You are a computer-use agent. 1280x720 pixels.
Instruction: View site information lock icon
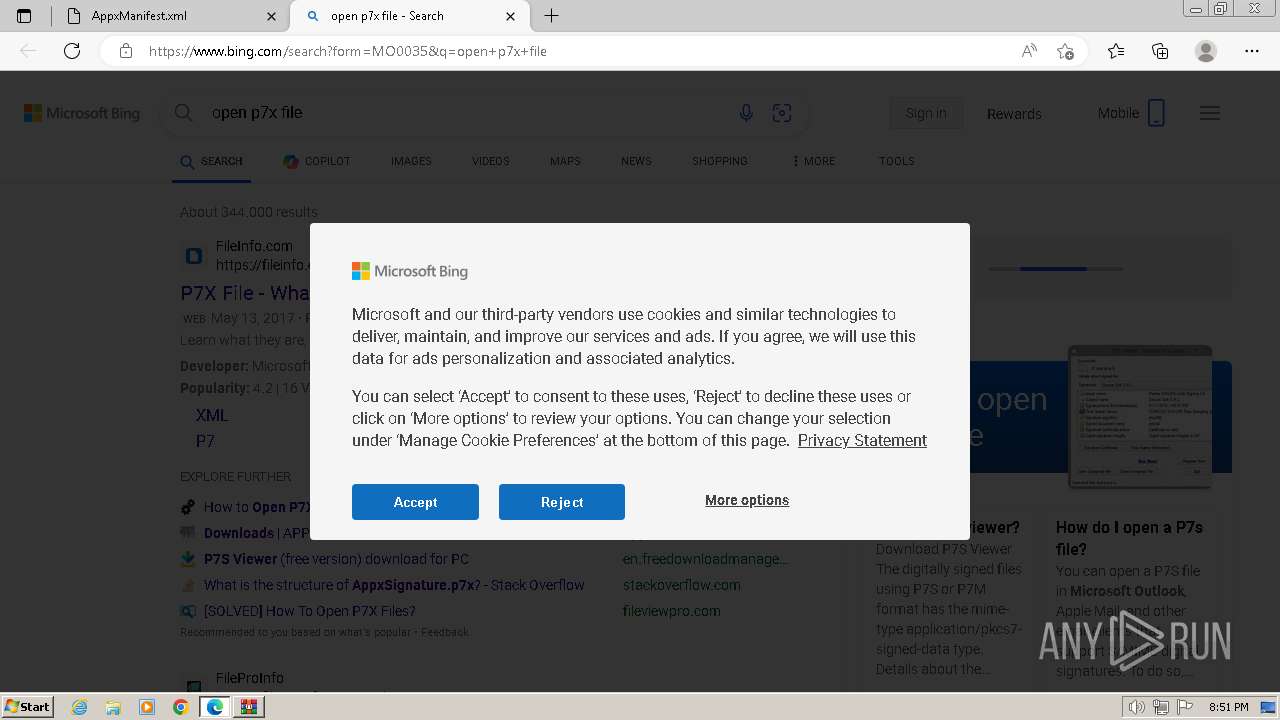click(126, 51)
